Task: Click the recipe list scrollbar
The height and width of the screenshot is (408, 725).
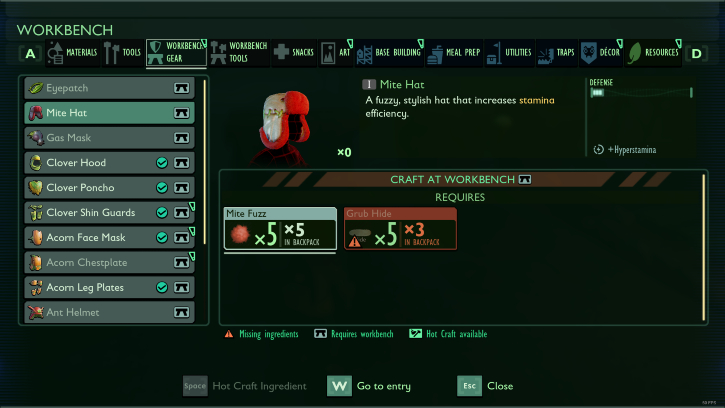Action: point(205,162)
